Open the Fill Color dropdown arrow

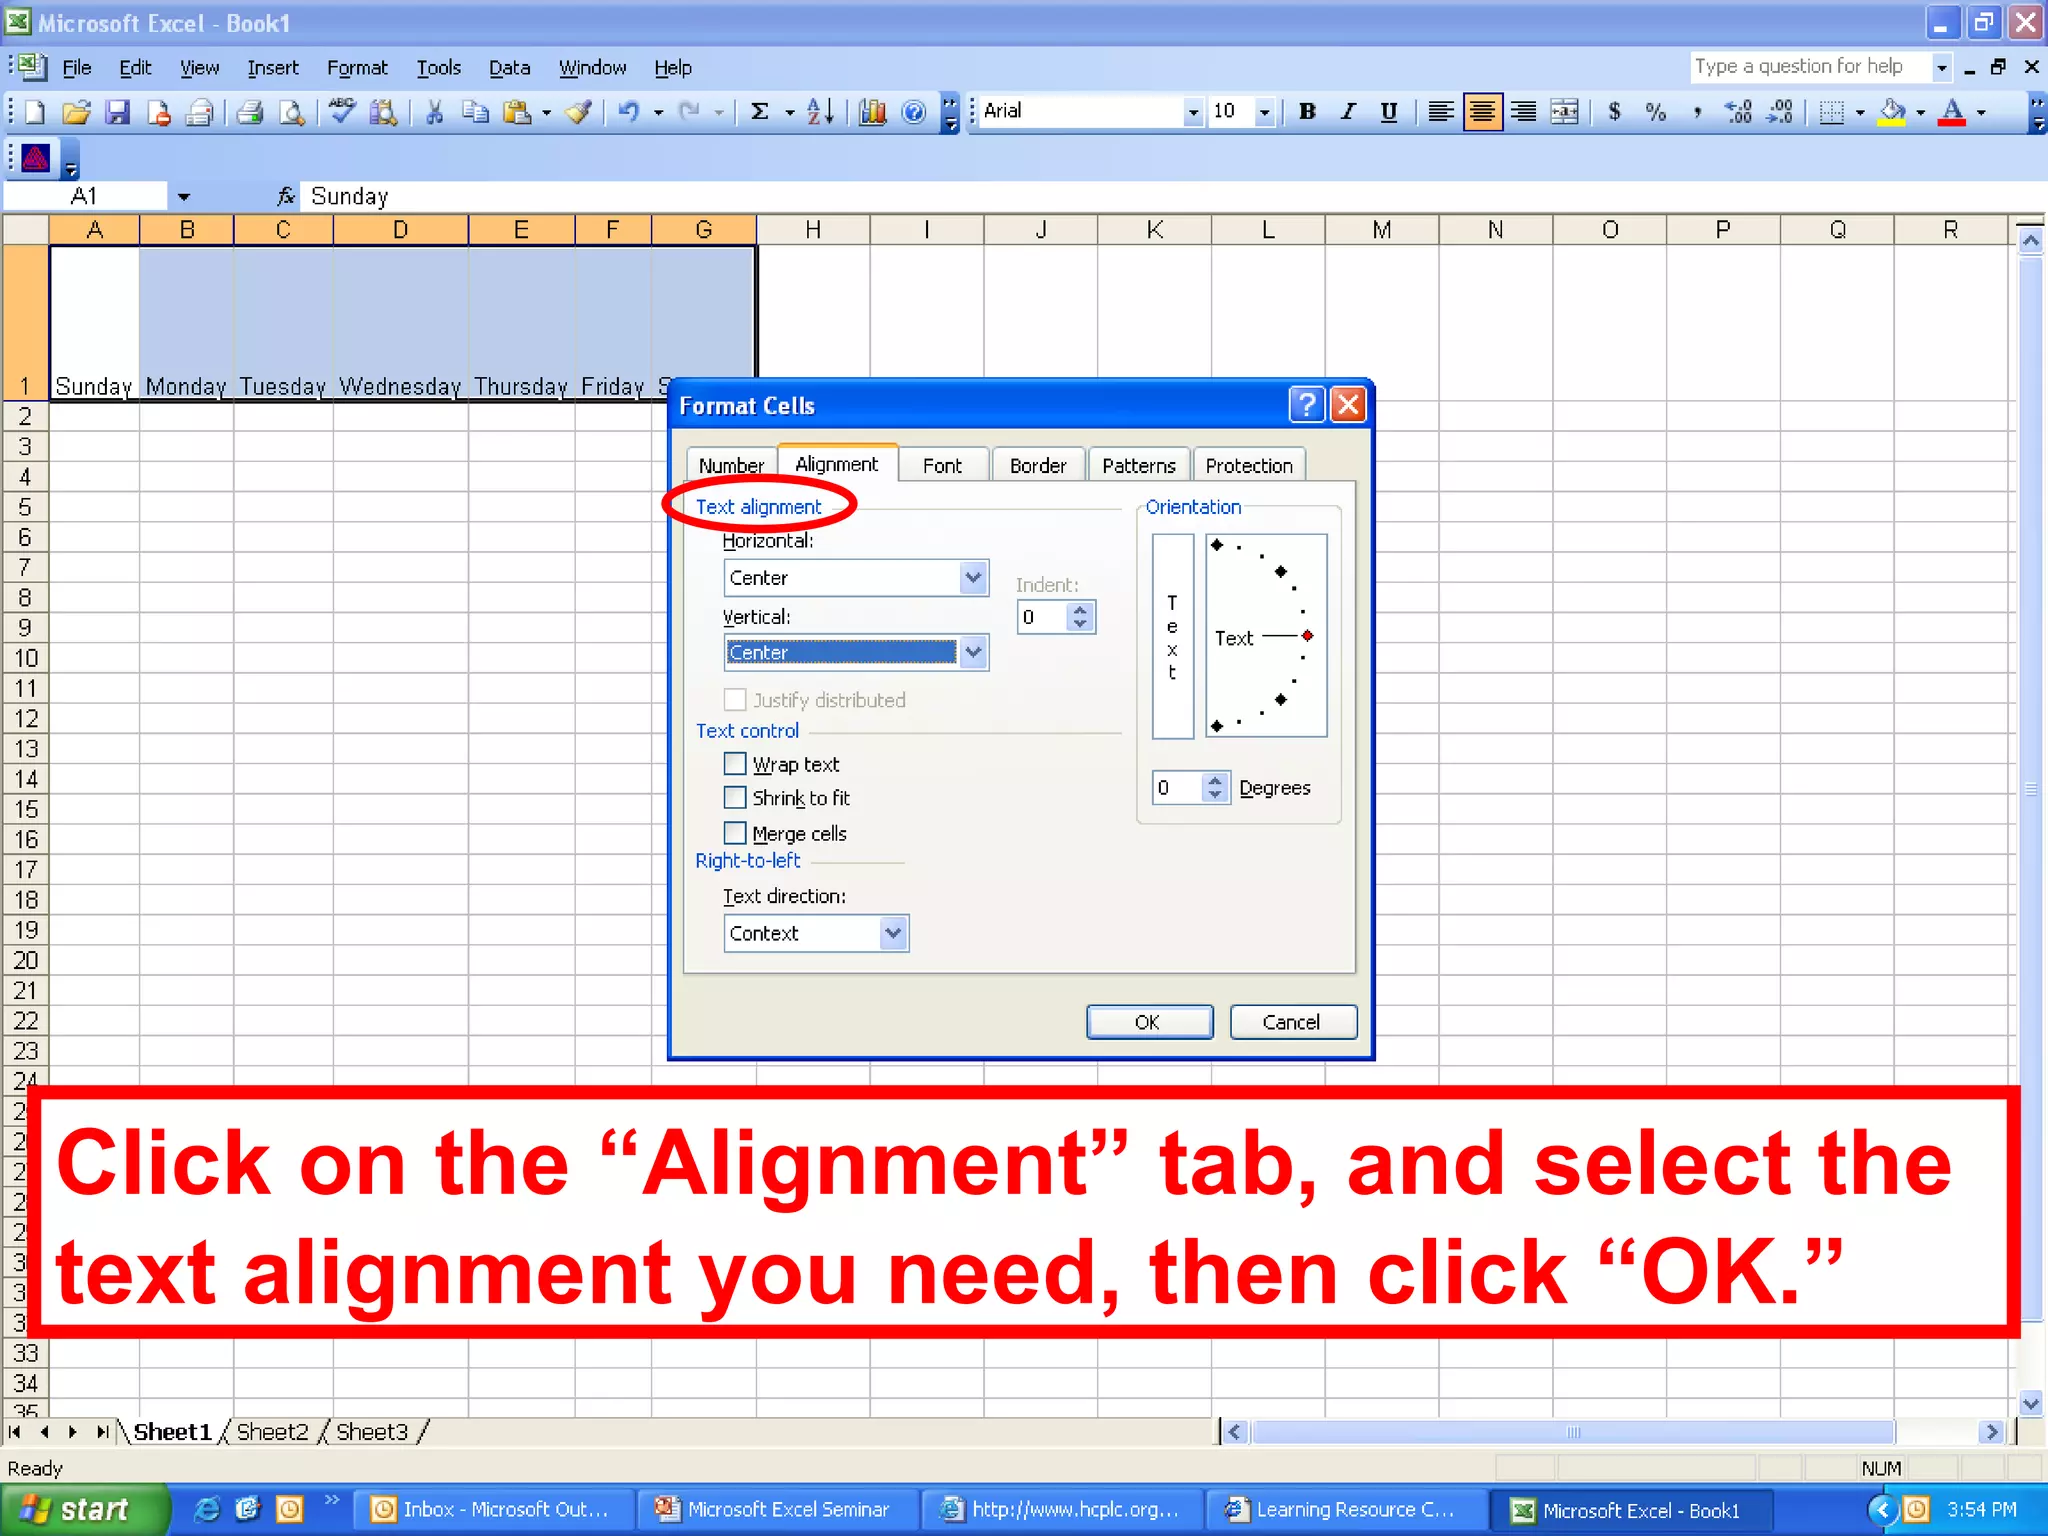pos(1921,112)
